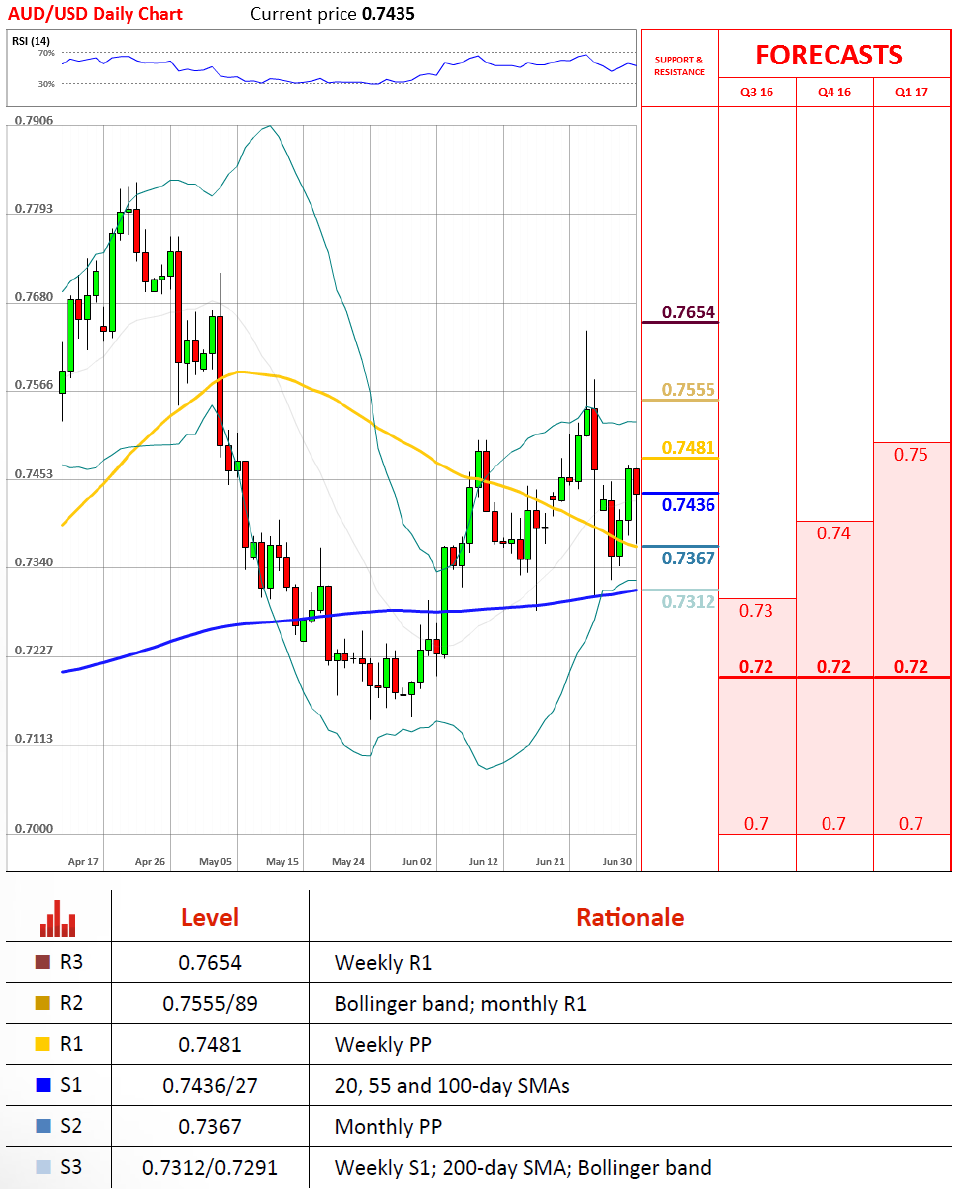Screen dimensions: 962x1189
Task: Click the Q1 17 forecast column header
Action: tap(911, 92)
